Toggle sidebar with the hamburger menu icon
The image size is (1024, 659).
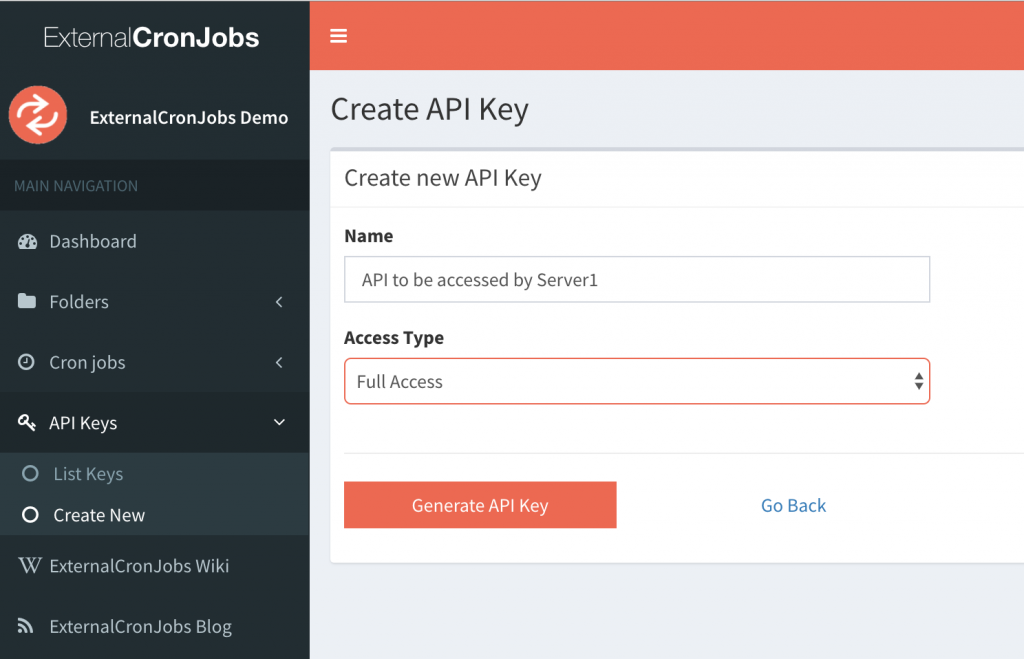[338, 36]
